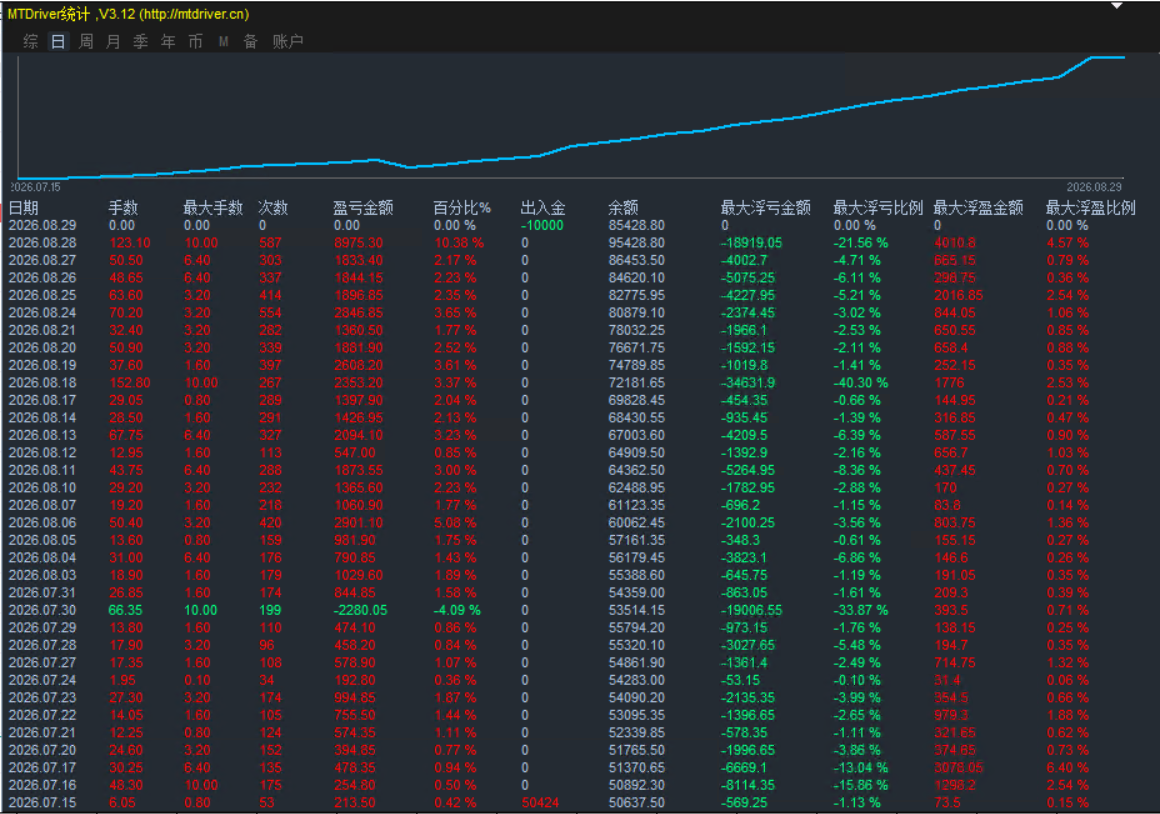Select the 2026.08.21 date cell
The image size is (1160, 814).
click(43, 330)
